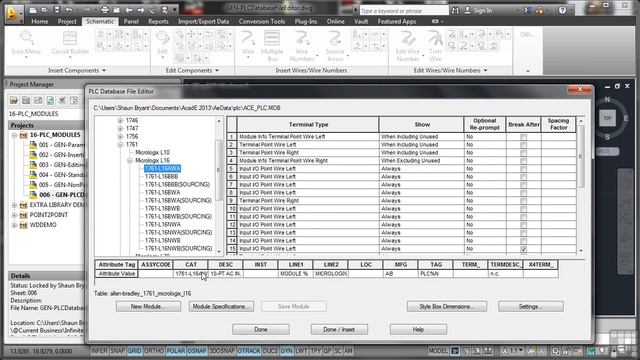Toggle ORTHO mode in status bar

point(154,351)
